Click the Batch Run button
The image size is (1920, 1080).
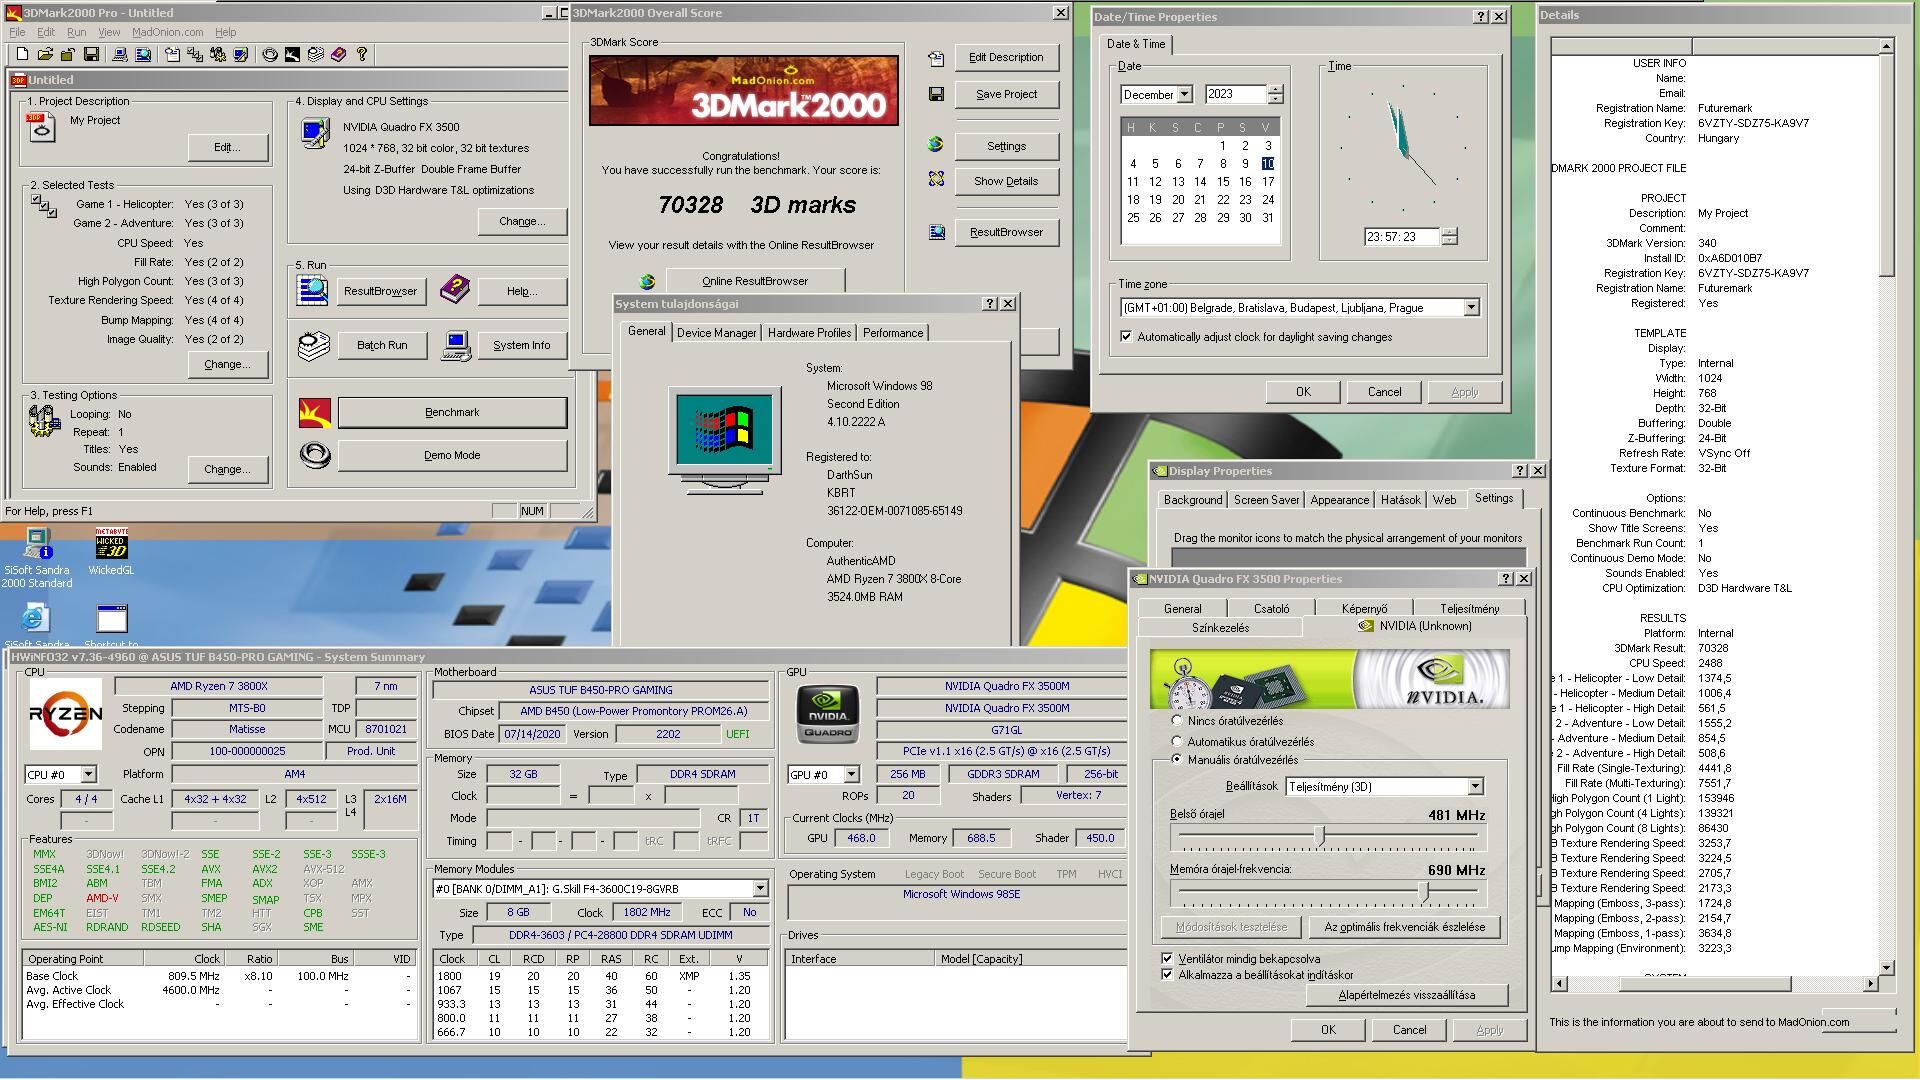pyautogui.click(x=382, y=345)
